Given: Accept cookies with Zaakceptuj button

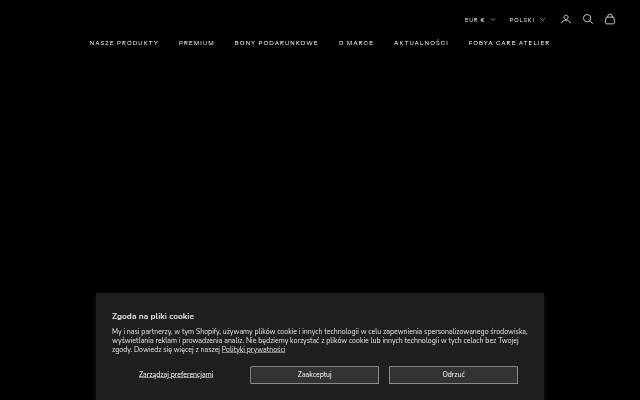Looking at the screenshot, I should click(314, 375).
